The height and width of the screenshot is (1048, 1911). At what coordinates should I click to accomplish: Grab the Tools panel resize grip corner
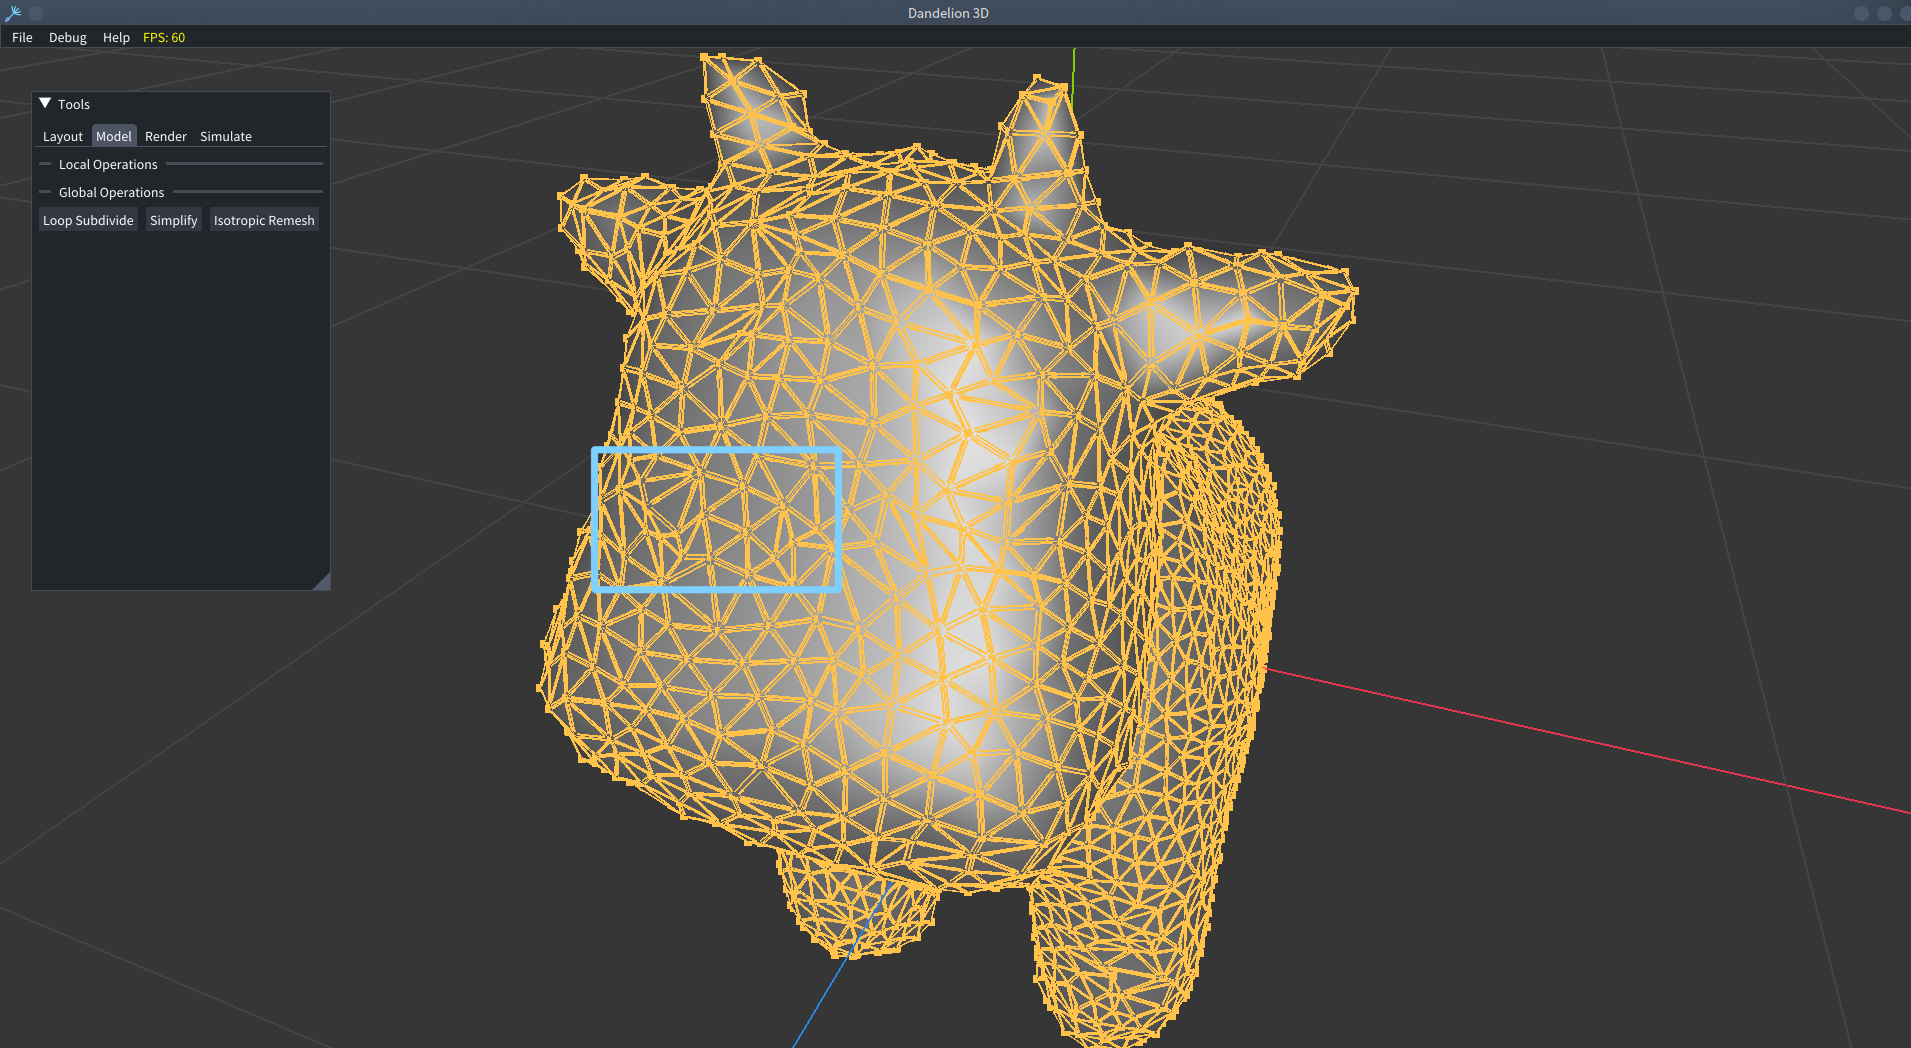click(x=322, y=582)
